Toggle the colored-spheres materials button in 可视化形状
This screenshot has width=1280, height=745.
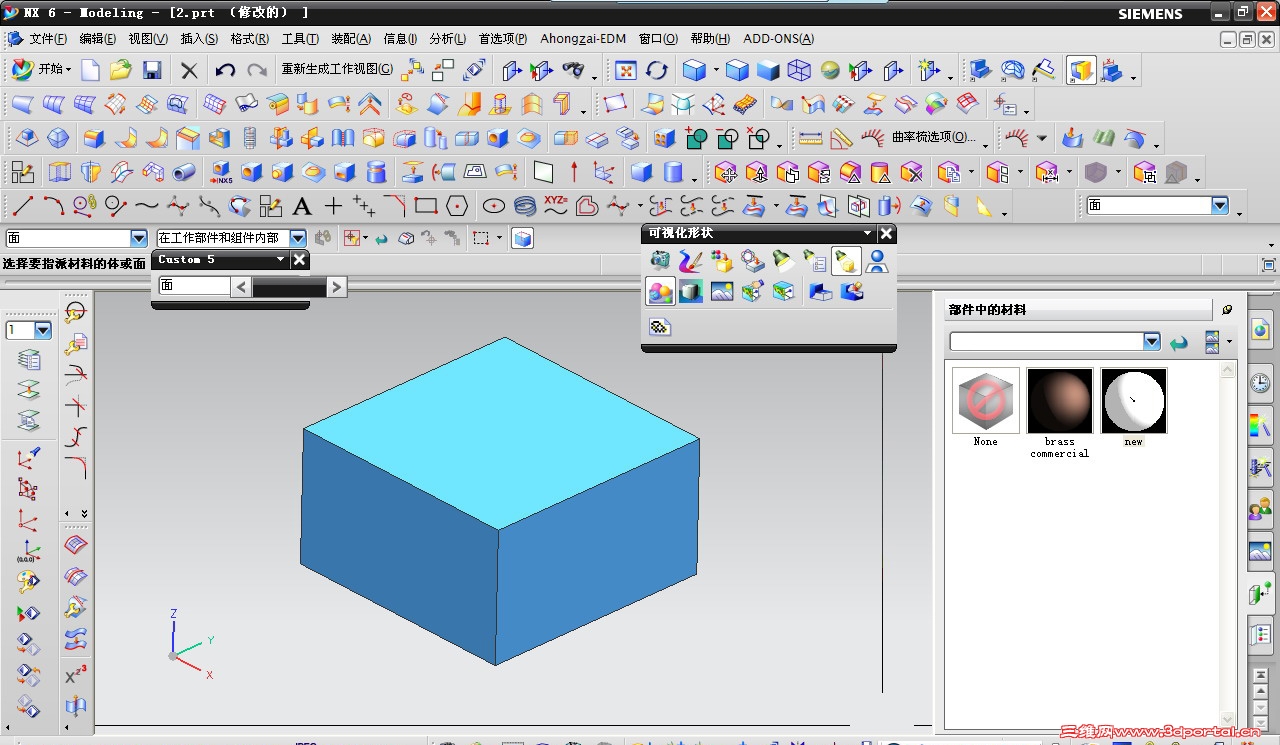(660, 292)
